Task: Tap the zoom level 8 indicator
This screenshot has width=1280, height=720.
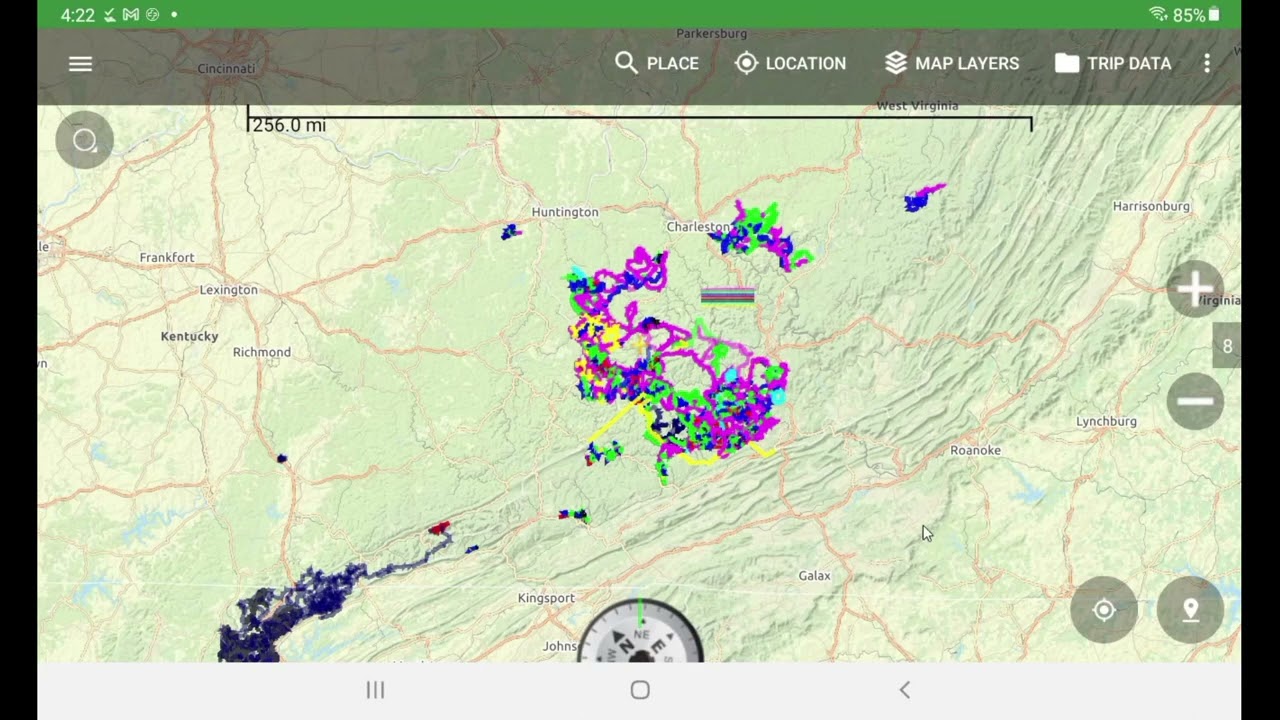Action: [x=1227, y=346]
